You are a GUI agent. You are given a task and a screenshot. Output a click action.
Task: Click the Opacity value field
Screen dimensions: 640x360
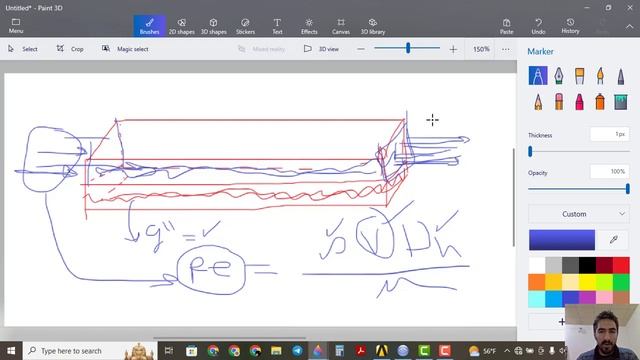point(610,171)
